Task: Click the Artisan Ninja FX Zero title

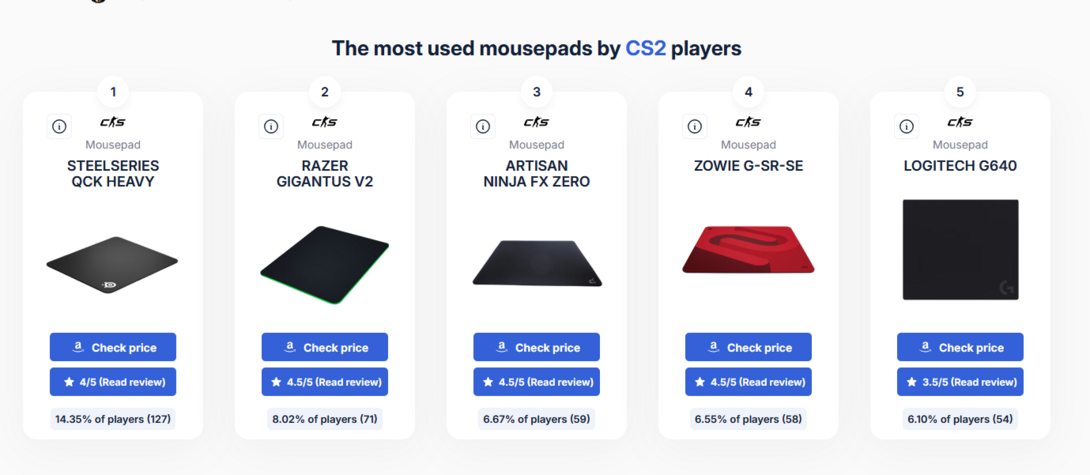Action: (x=537, y=173)
